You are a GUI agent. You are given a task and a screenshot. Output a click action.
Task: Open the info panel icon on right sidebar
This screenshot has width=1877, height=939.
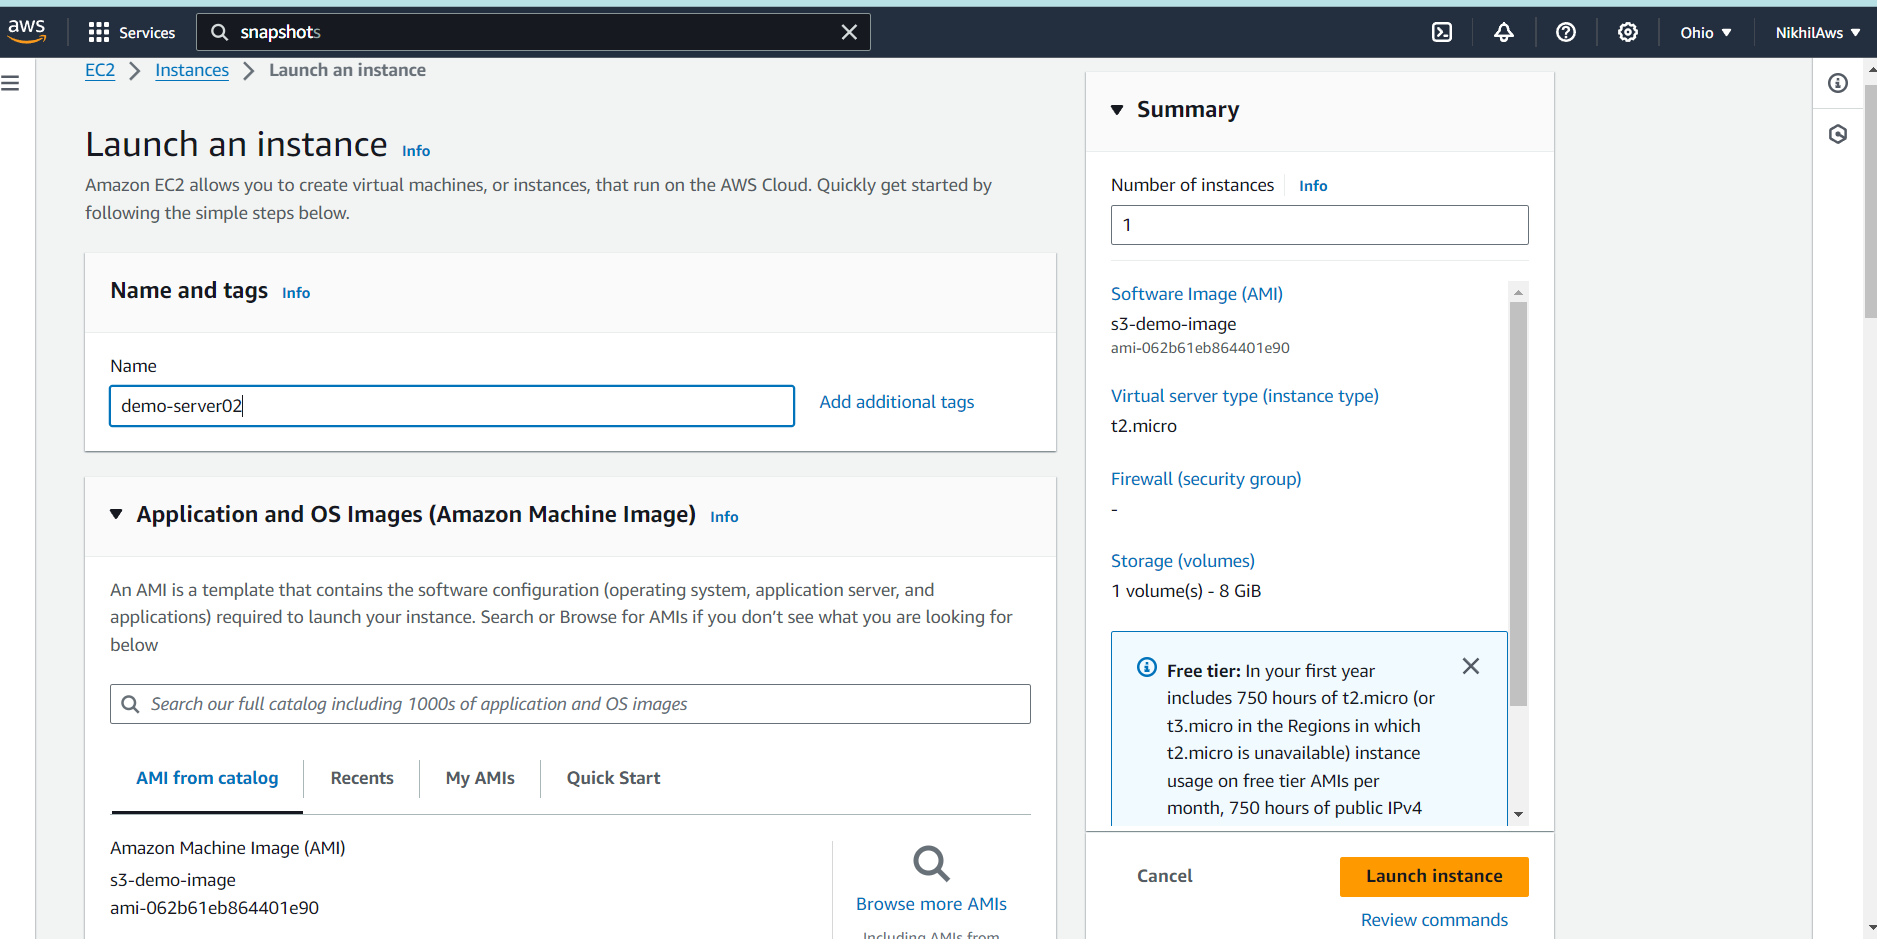(x=1838, y=83)
